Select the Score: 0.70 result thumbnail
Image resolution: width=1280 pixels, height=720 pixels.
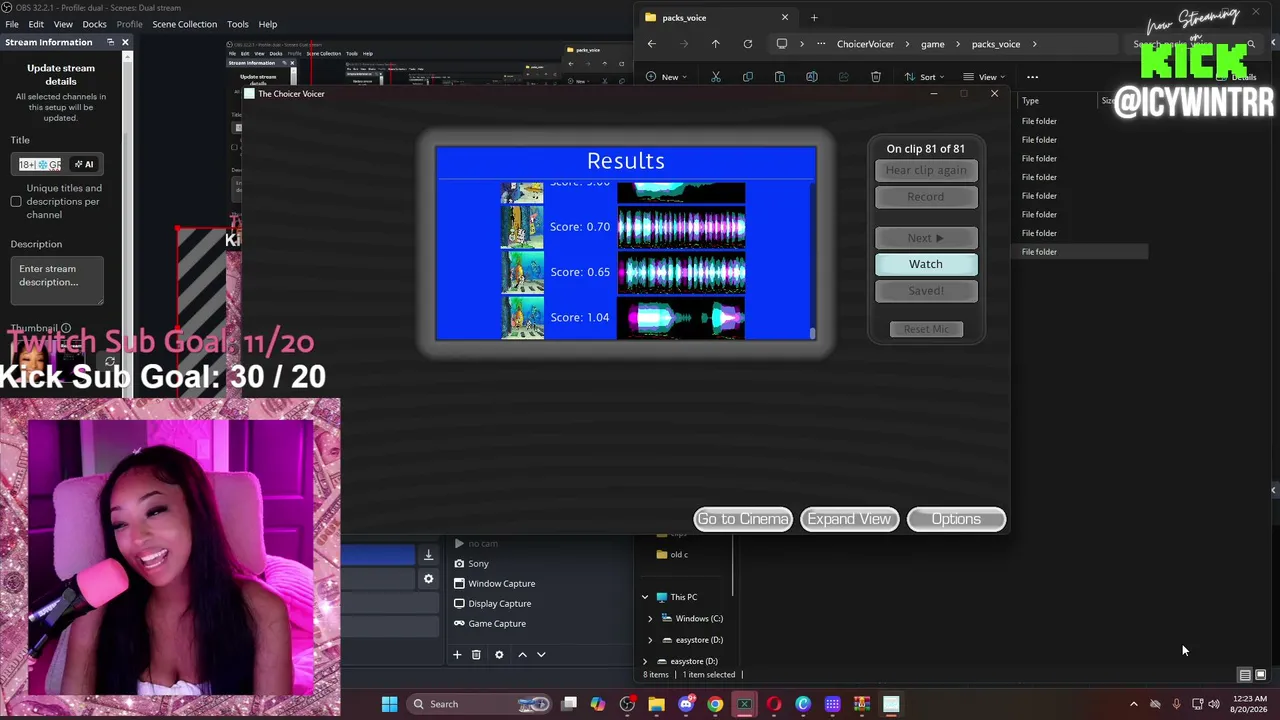[x=522, y=227]
